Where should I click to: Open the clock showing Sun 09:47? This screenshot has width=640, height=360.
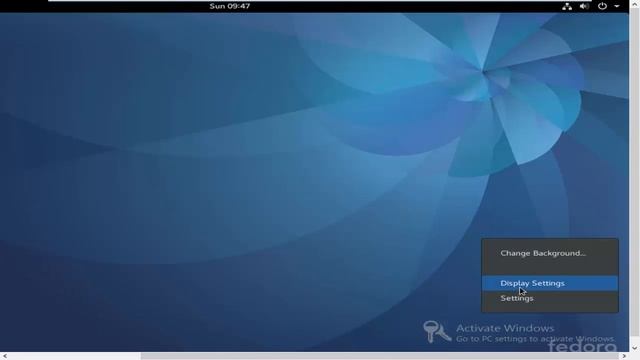point(230,6)
